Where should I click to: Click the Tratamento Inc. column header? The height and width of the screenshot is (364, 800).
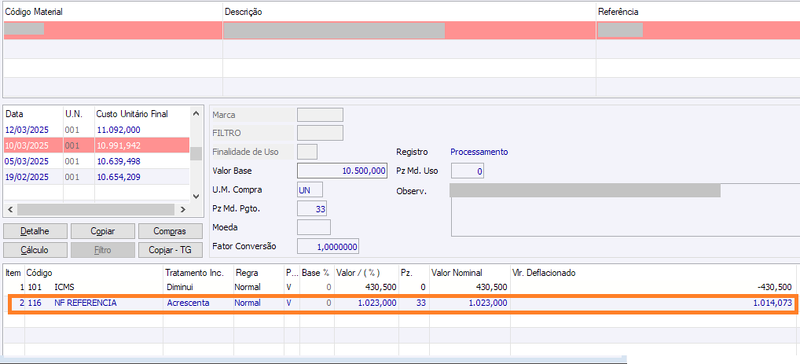(x=195, y=273)
